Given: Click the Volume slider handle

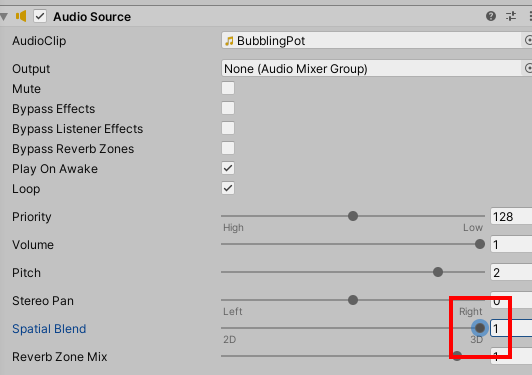Looking at the screenshot, I should click(x=480, y=244).
